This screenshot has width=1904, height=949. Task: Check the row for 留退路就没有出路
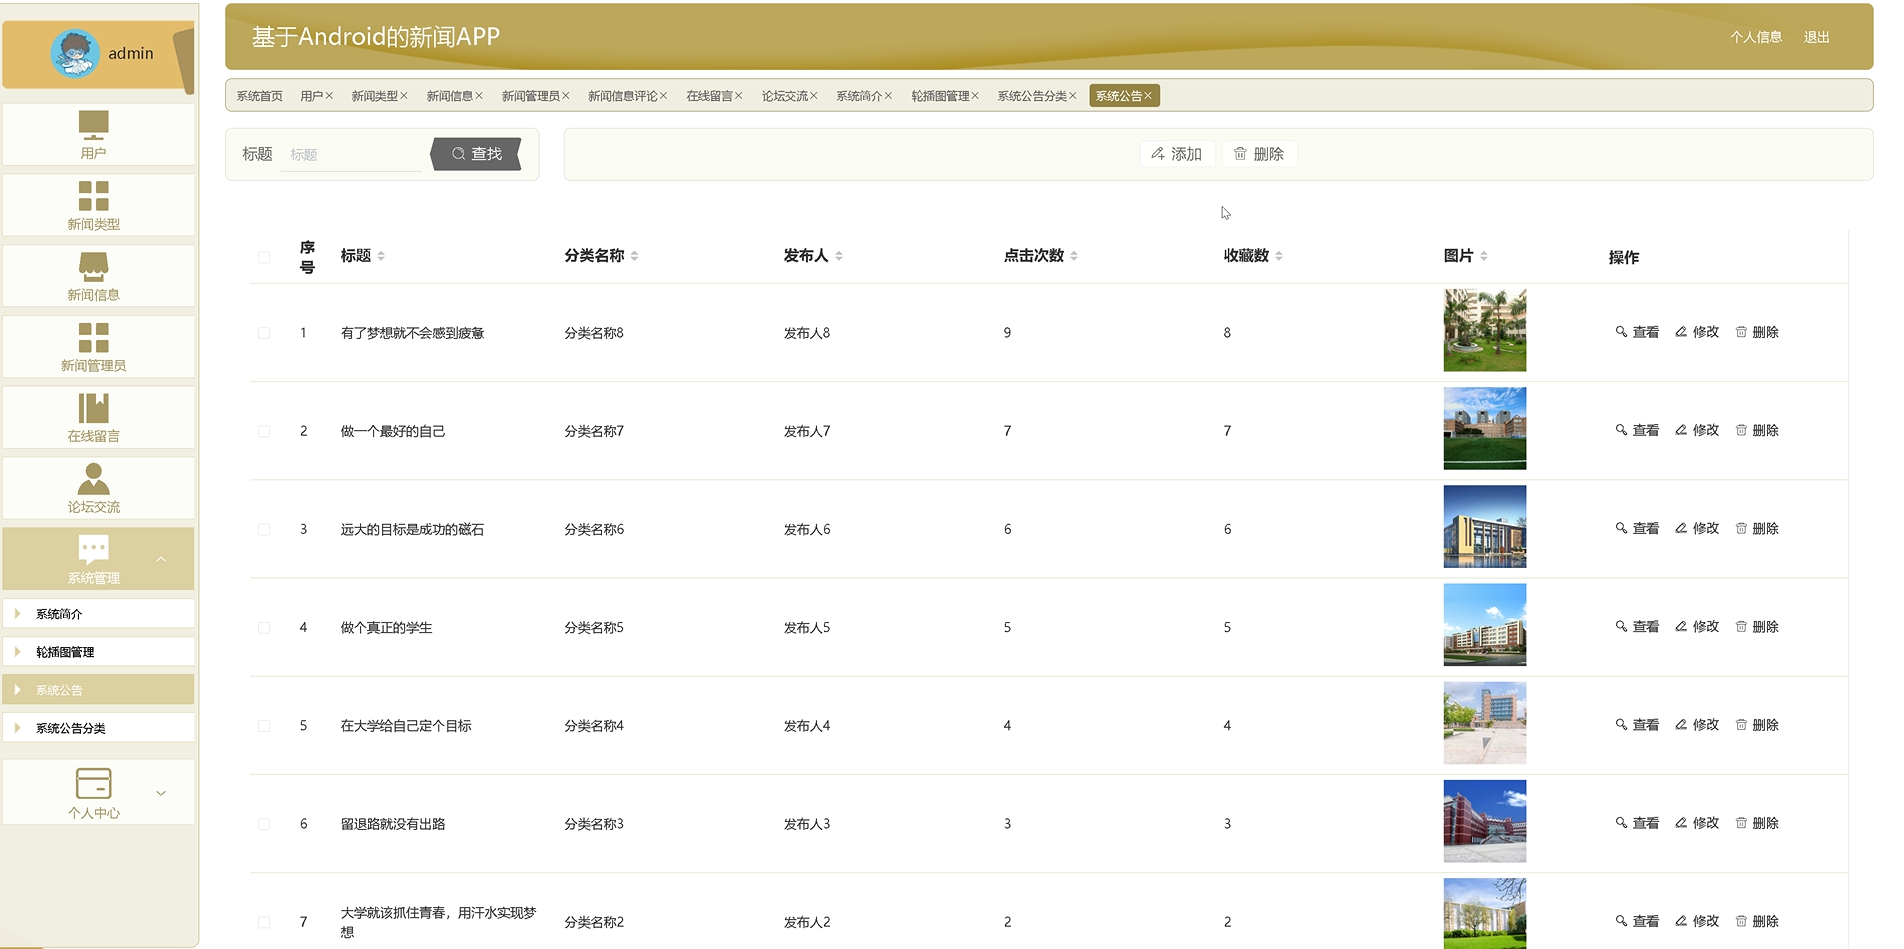[x=264, y=824]
